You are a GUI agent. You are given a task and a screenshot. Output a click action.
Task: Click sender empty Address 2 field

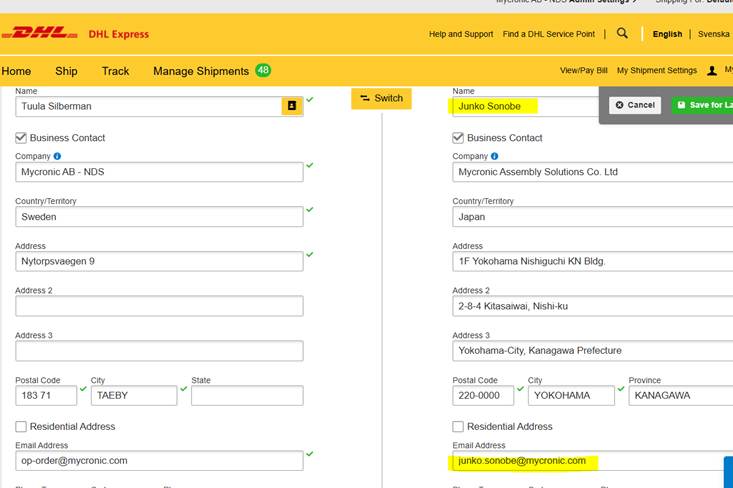click(x=159, y=306)
